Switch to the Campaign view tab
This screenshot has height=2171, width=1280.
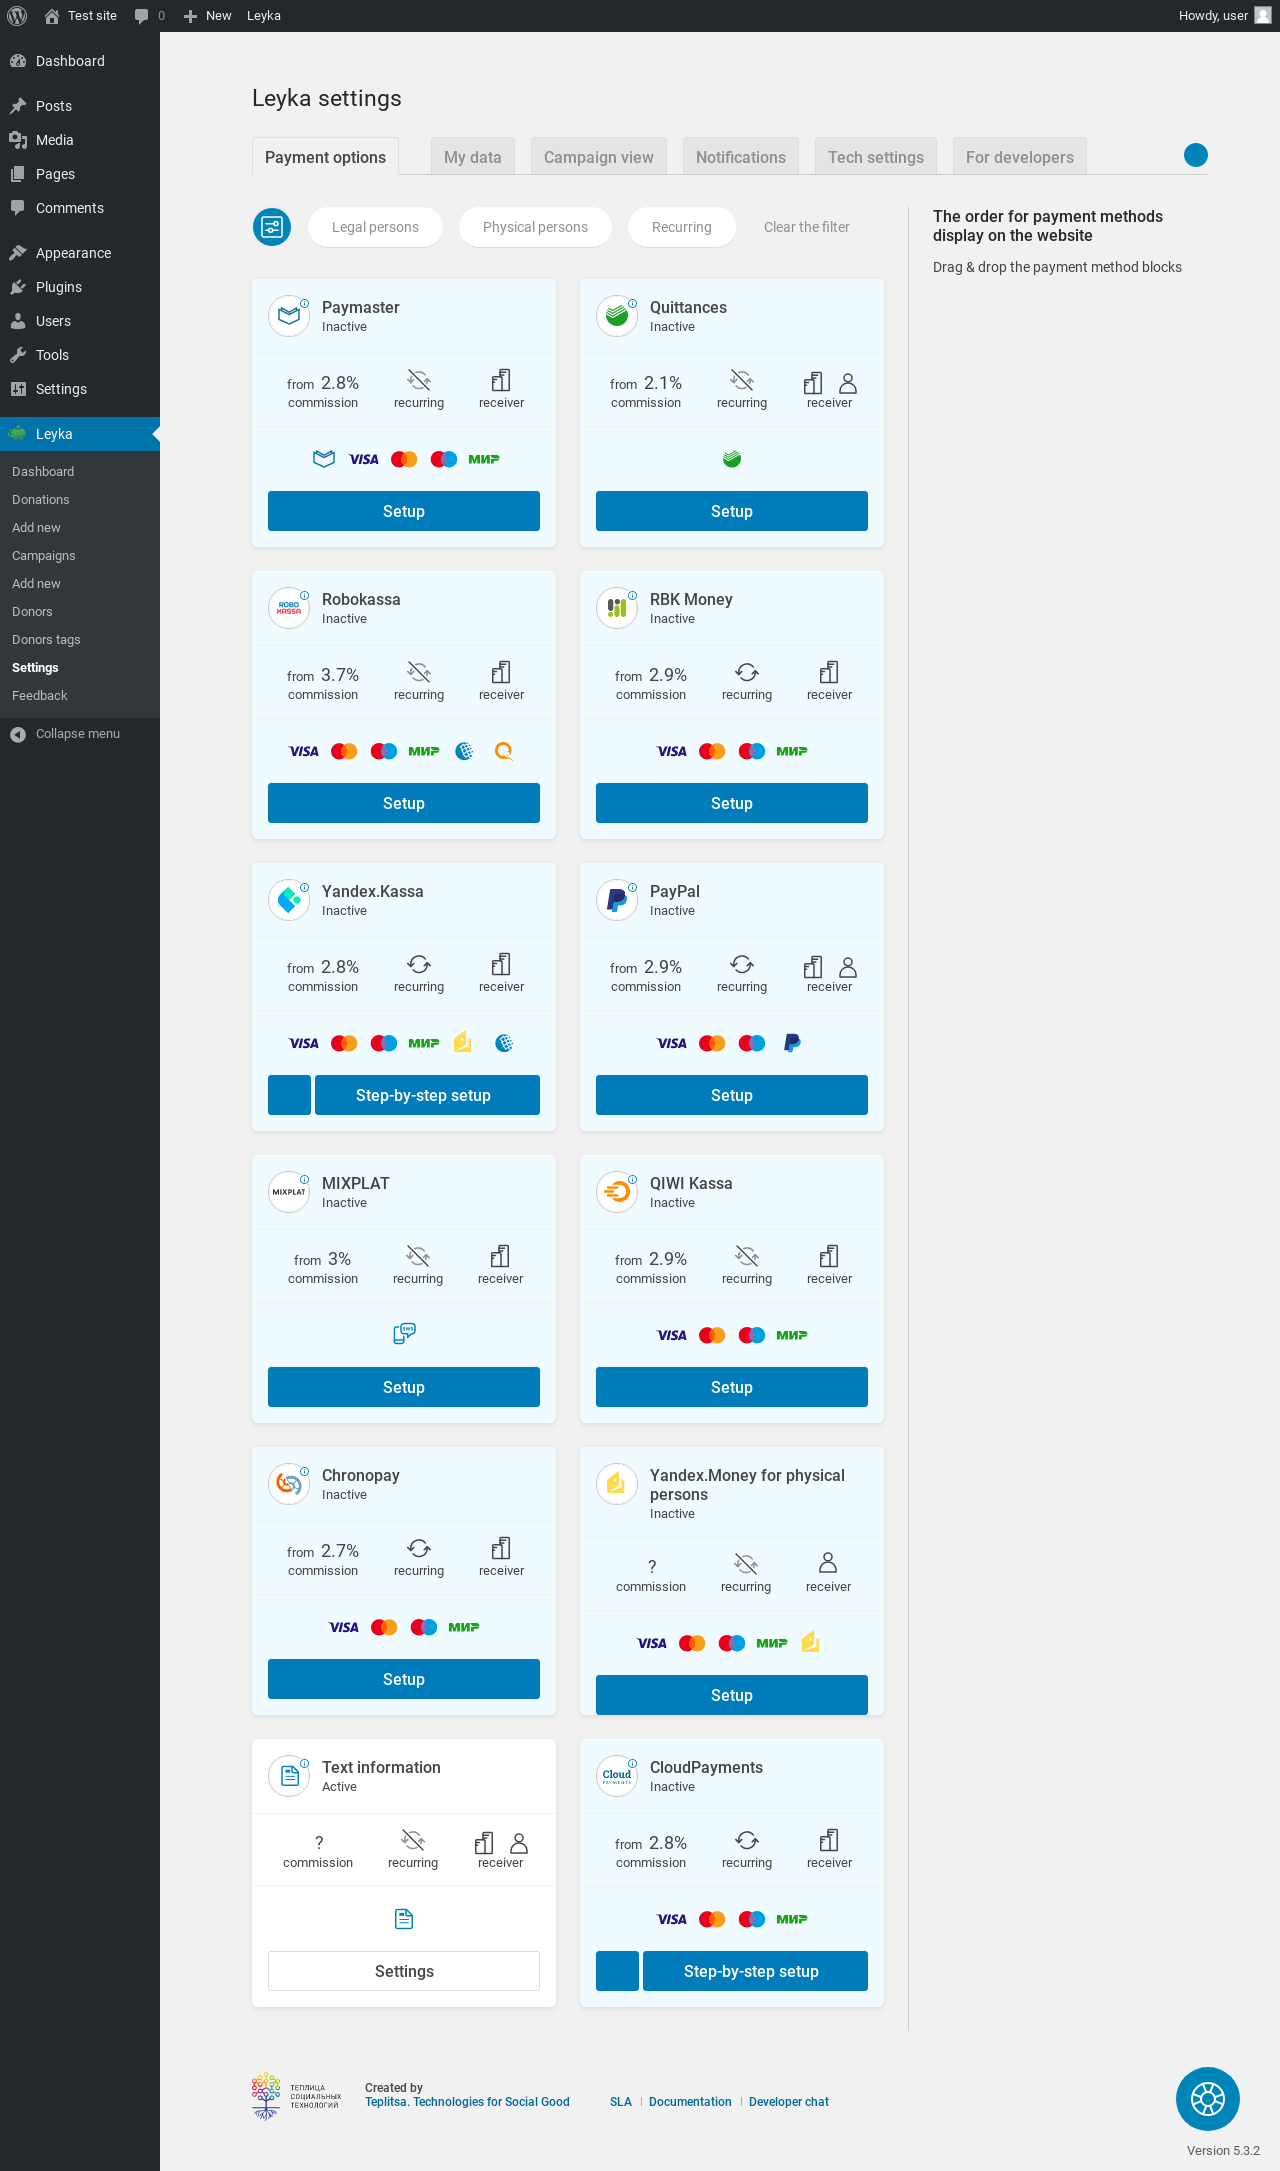(599, 157)
